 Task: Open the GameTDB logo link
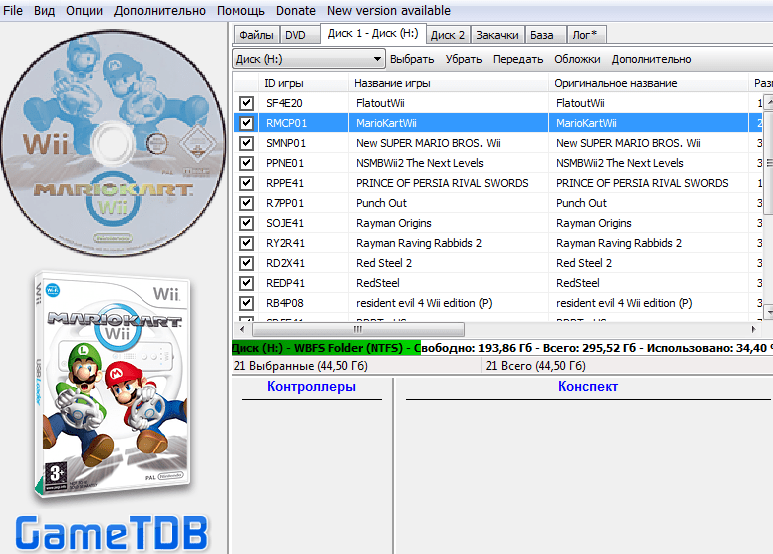click(x=112, y=532)
